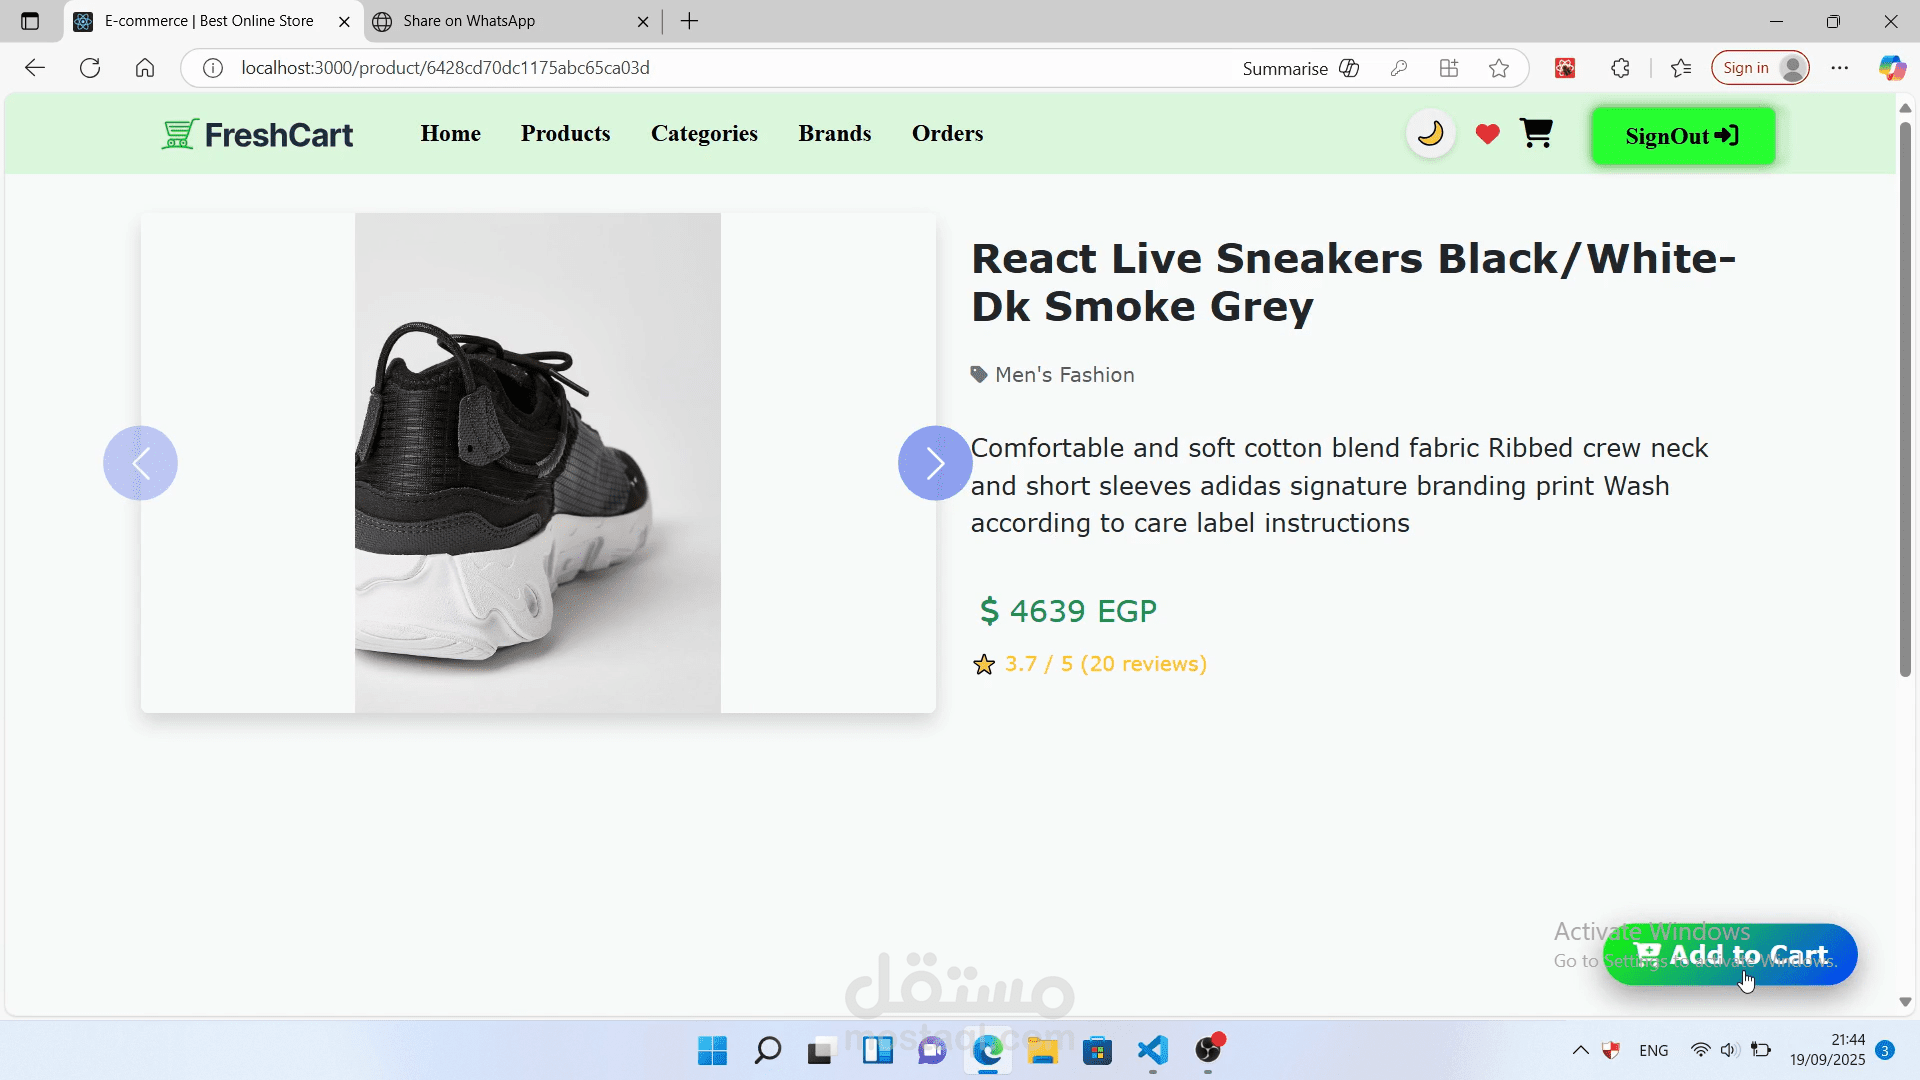View site information icon in address bar

213,68
